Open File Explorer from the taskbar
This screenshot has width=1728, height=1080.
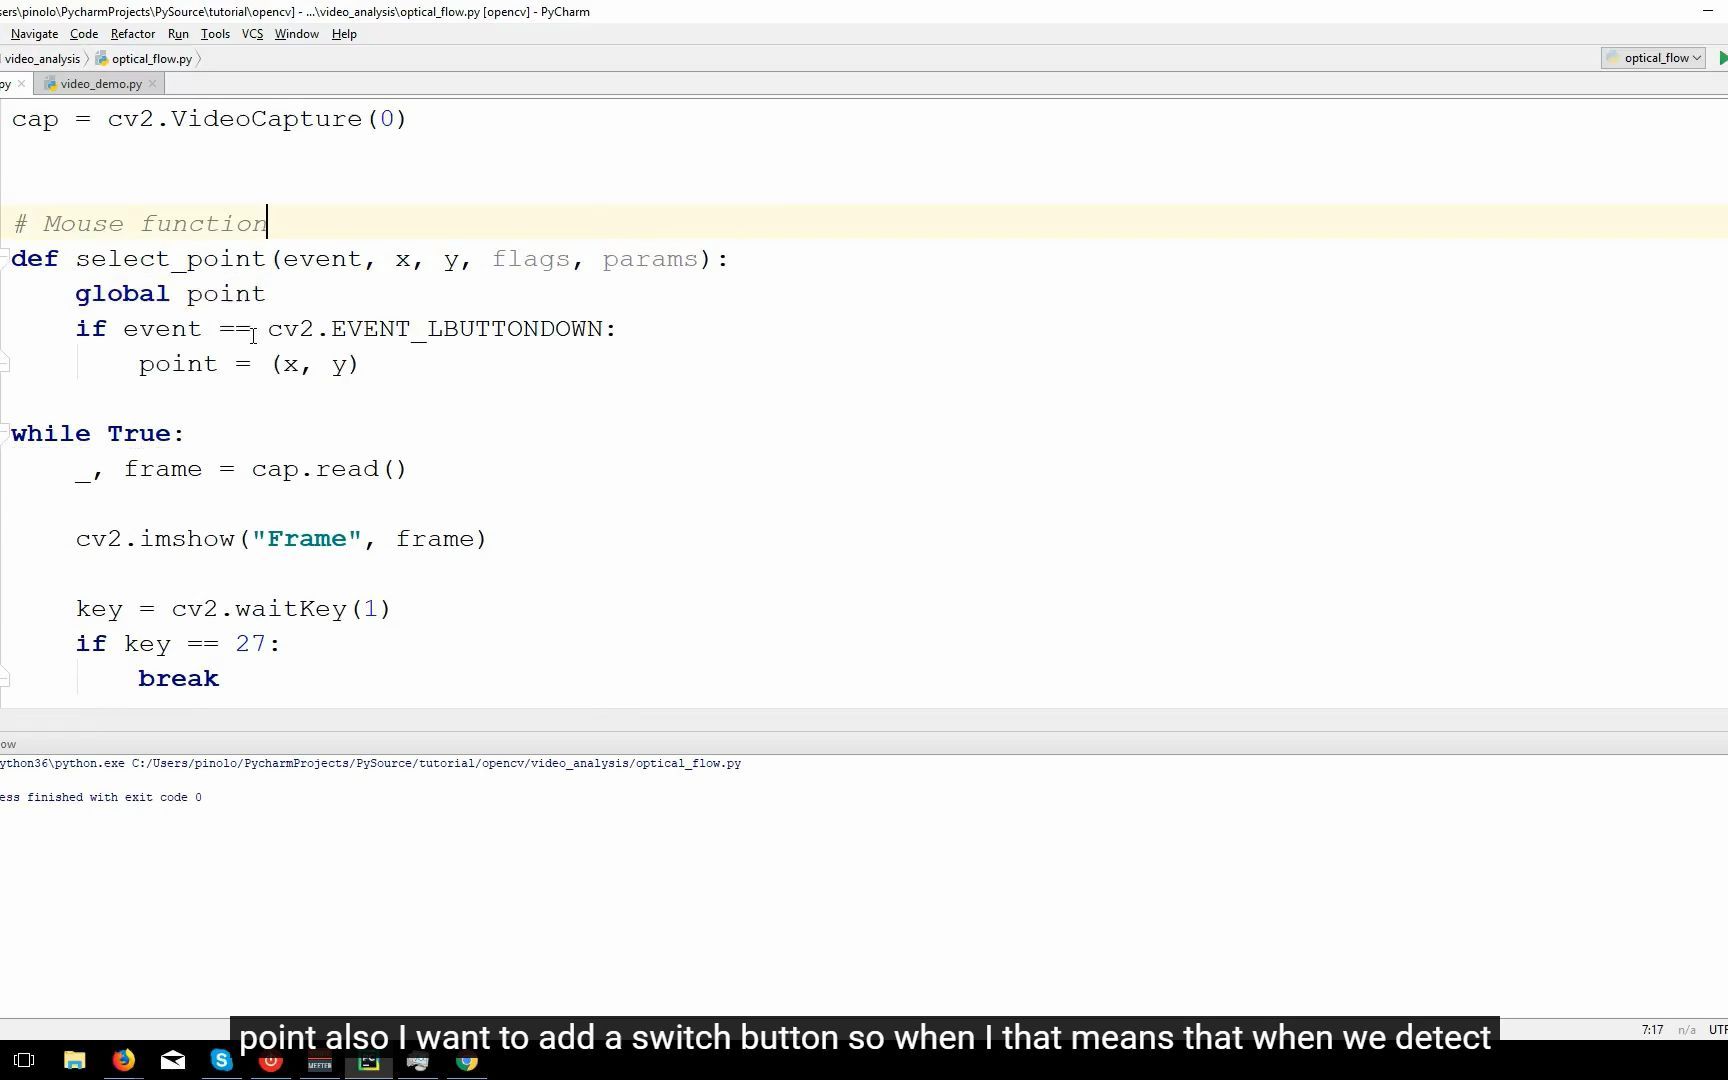pyautogui.click(x=75, y=1060)
